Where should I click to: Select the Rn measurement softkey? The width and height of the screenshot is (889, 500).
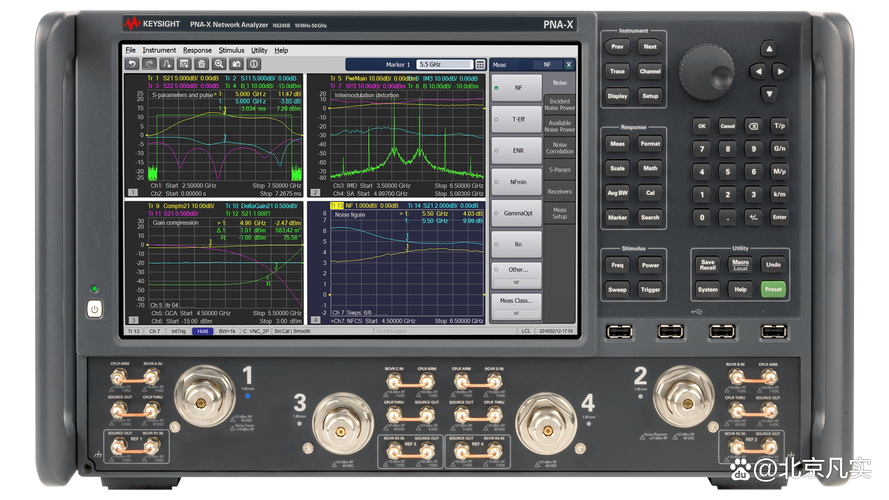pos(517,244)
